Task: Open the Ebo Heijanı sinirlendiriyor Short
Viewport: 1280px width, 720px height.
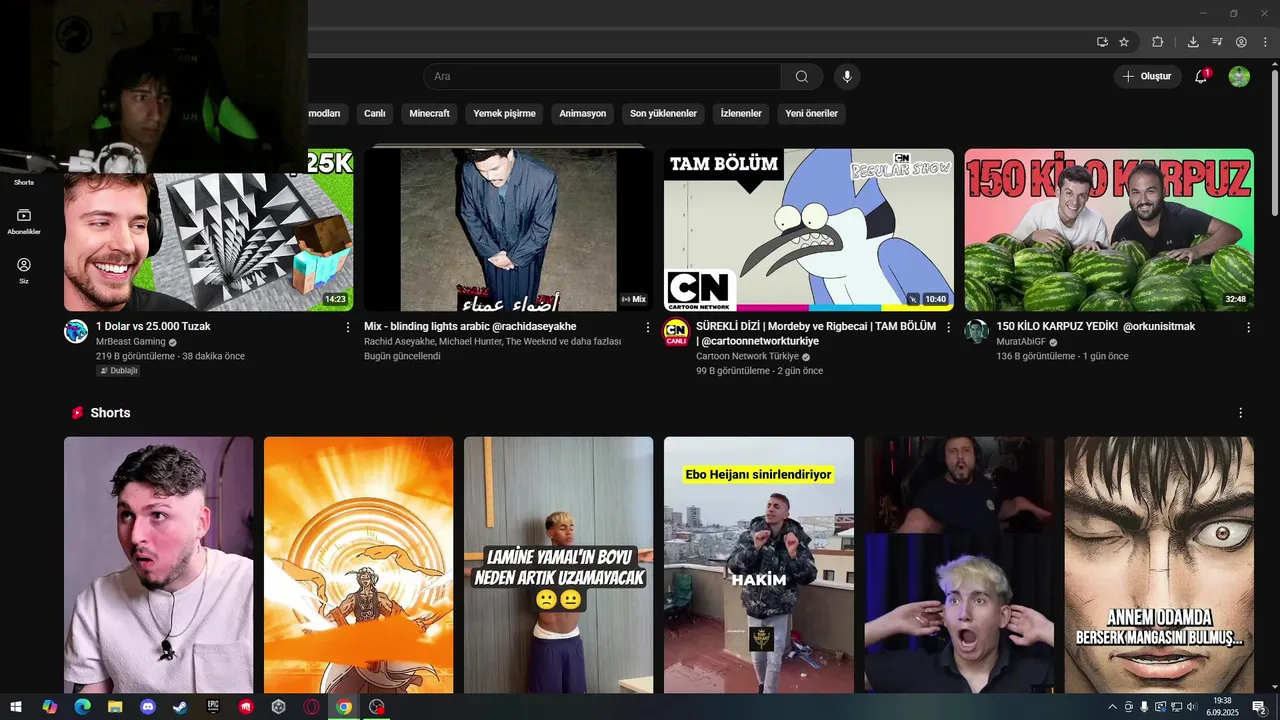Action: 759,565
